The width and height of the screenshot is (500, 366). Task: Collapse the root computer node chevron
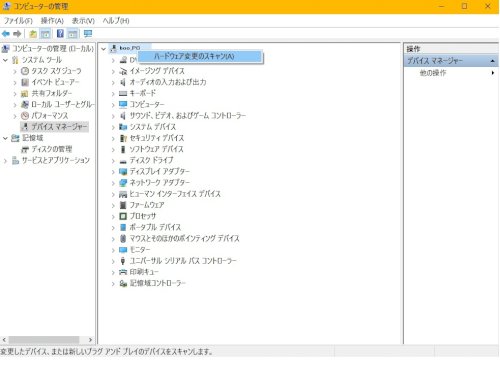tap(104, 49)
